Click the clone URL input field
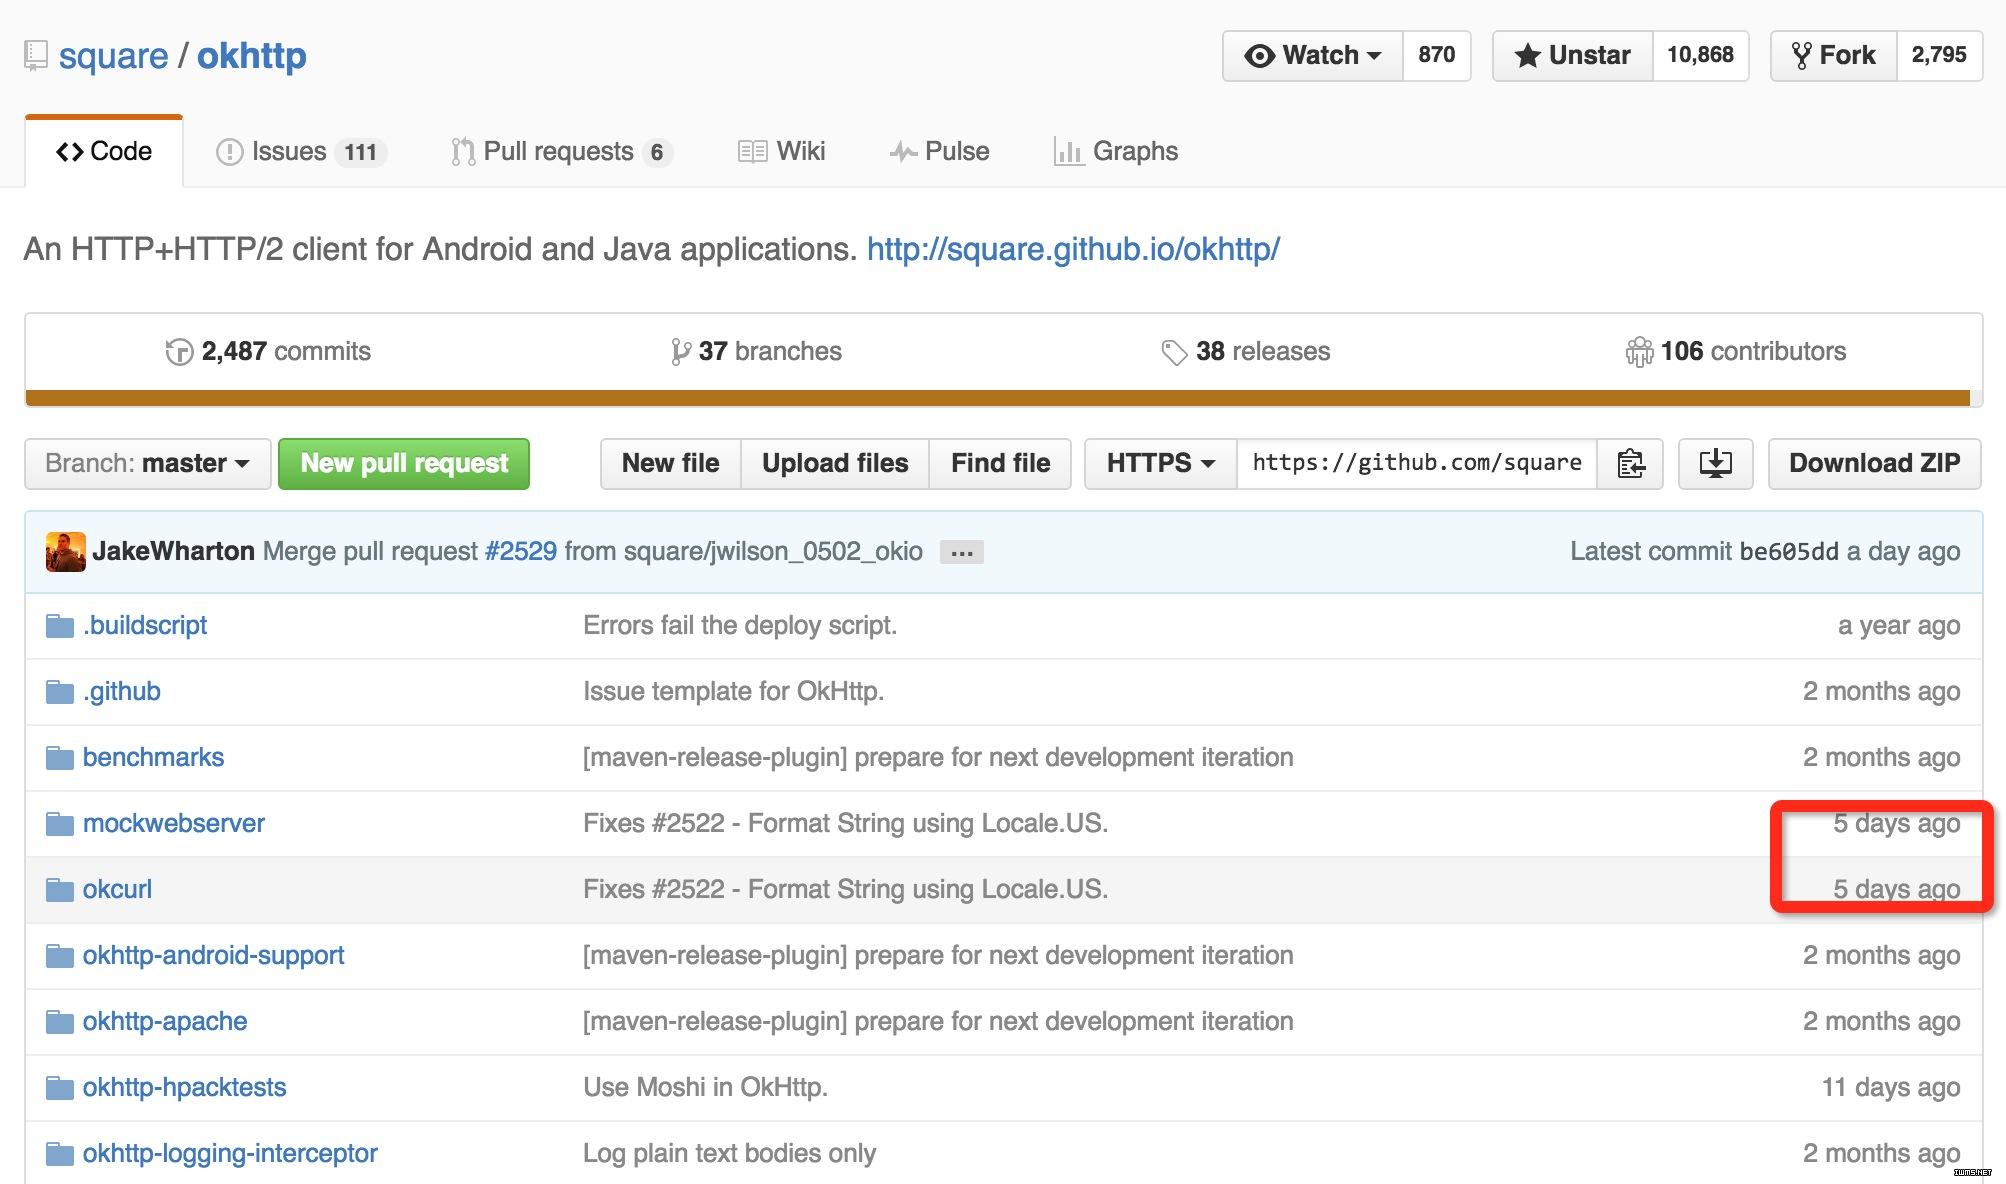Viewport: 2006px width, 1184px height. (x=1417, y=463)
